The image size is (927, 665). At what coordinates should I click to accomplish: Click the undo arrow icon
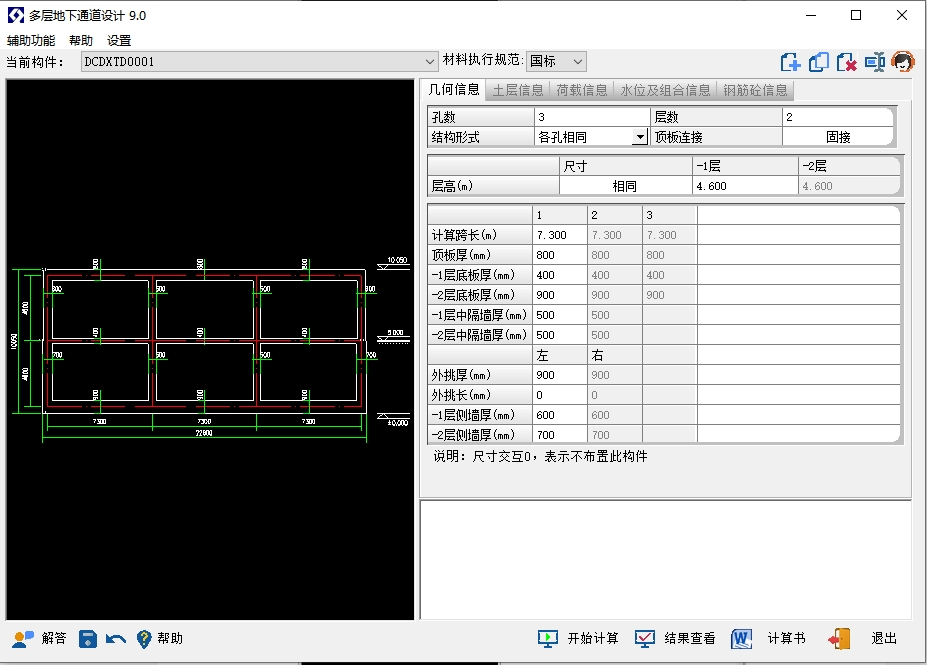coord(116,639)
